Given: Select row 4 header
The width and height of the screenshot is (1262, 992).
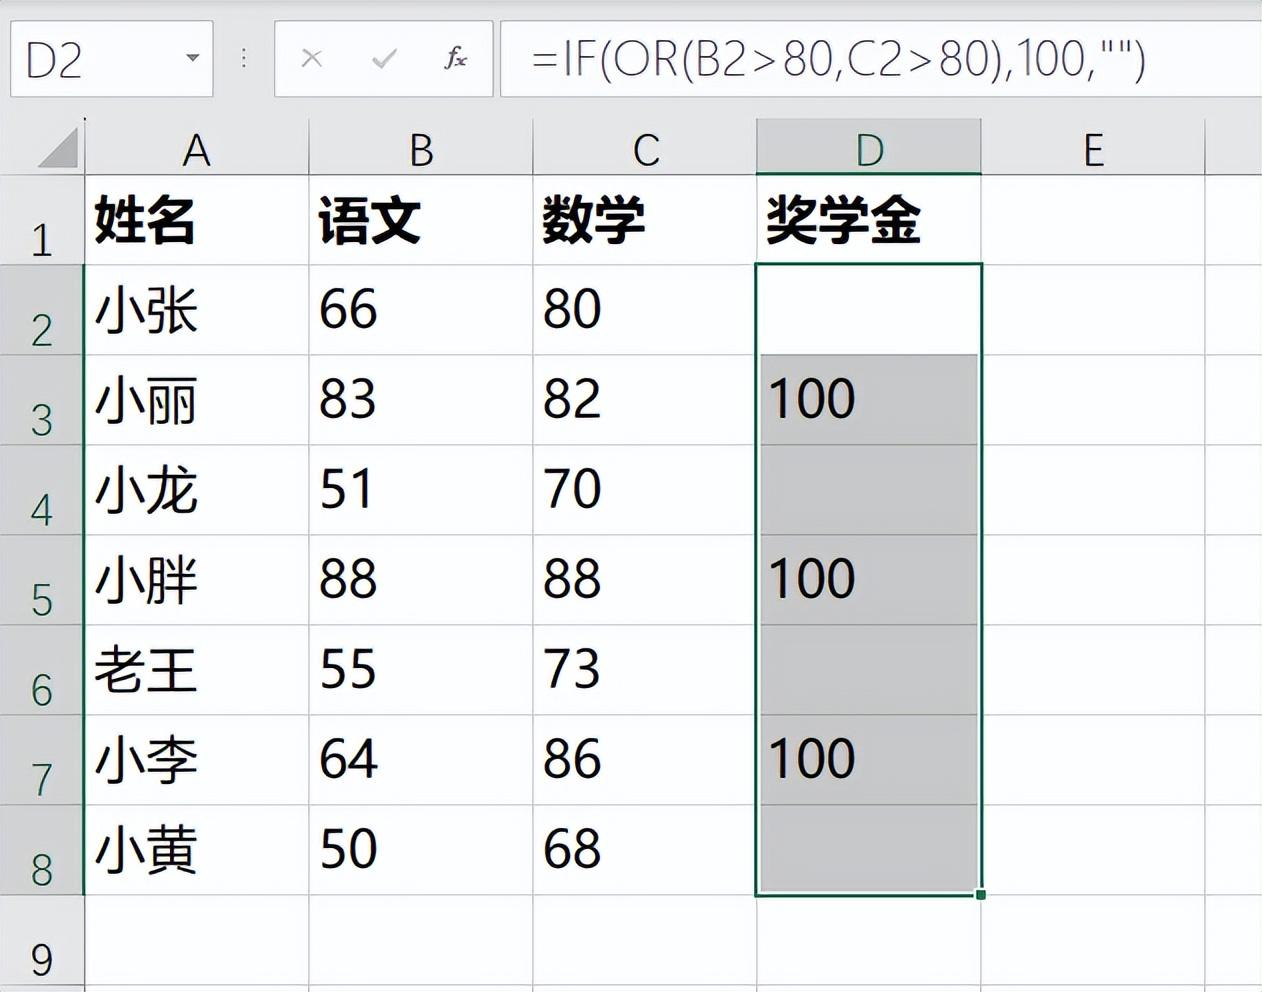Looking at the screenshot, I should tap(42, 490).
